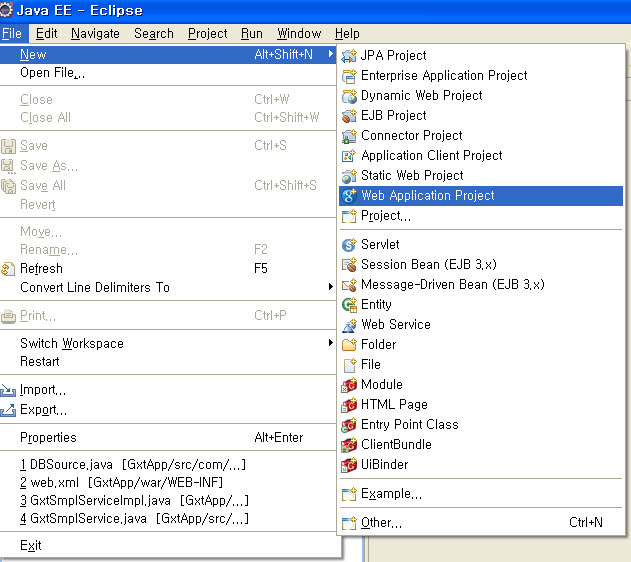Click the Other... wizard icon
This screenshot has height=562, width=631.
point(349,523)
